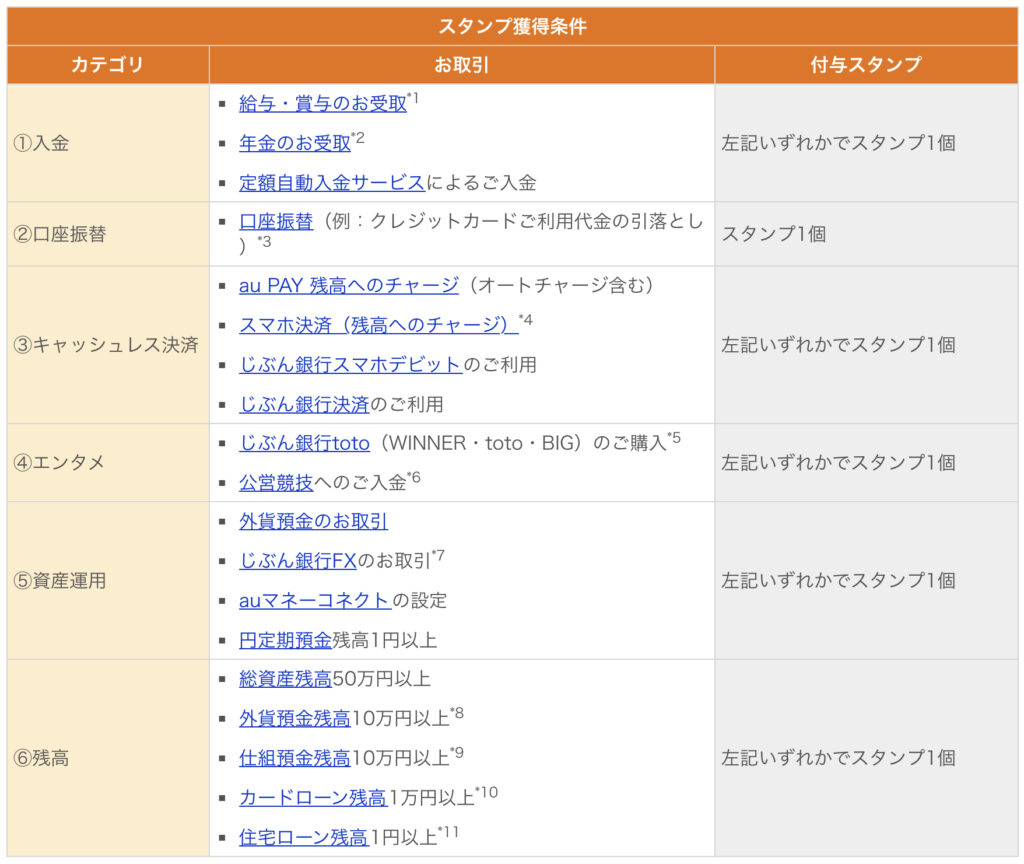Open the 外貨預金のお取引 link
Image resolution: width=1024 pixels, height=864 pixels.
pos(313,522)
